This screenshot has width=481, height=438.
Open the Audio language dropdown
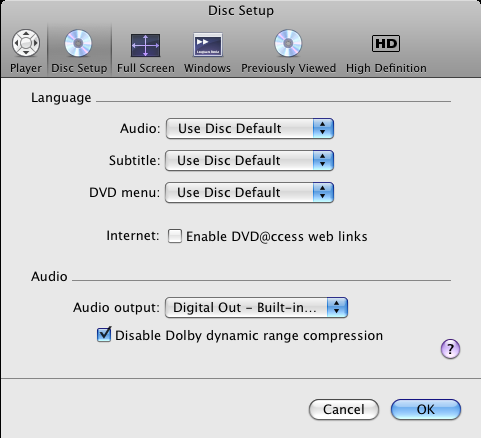(250, 128)
